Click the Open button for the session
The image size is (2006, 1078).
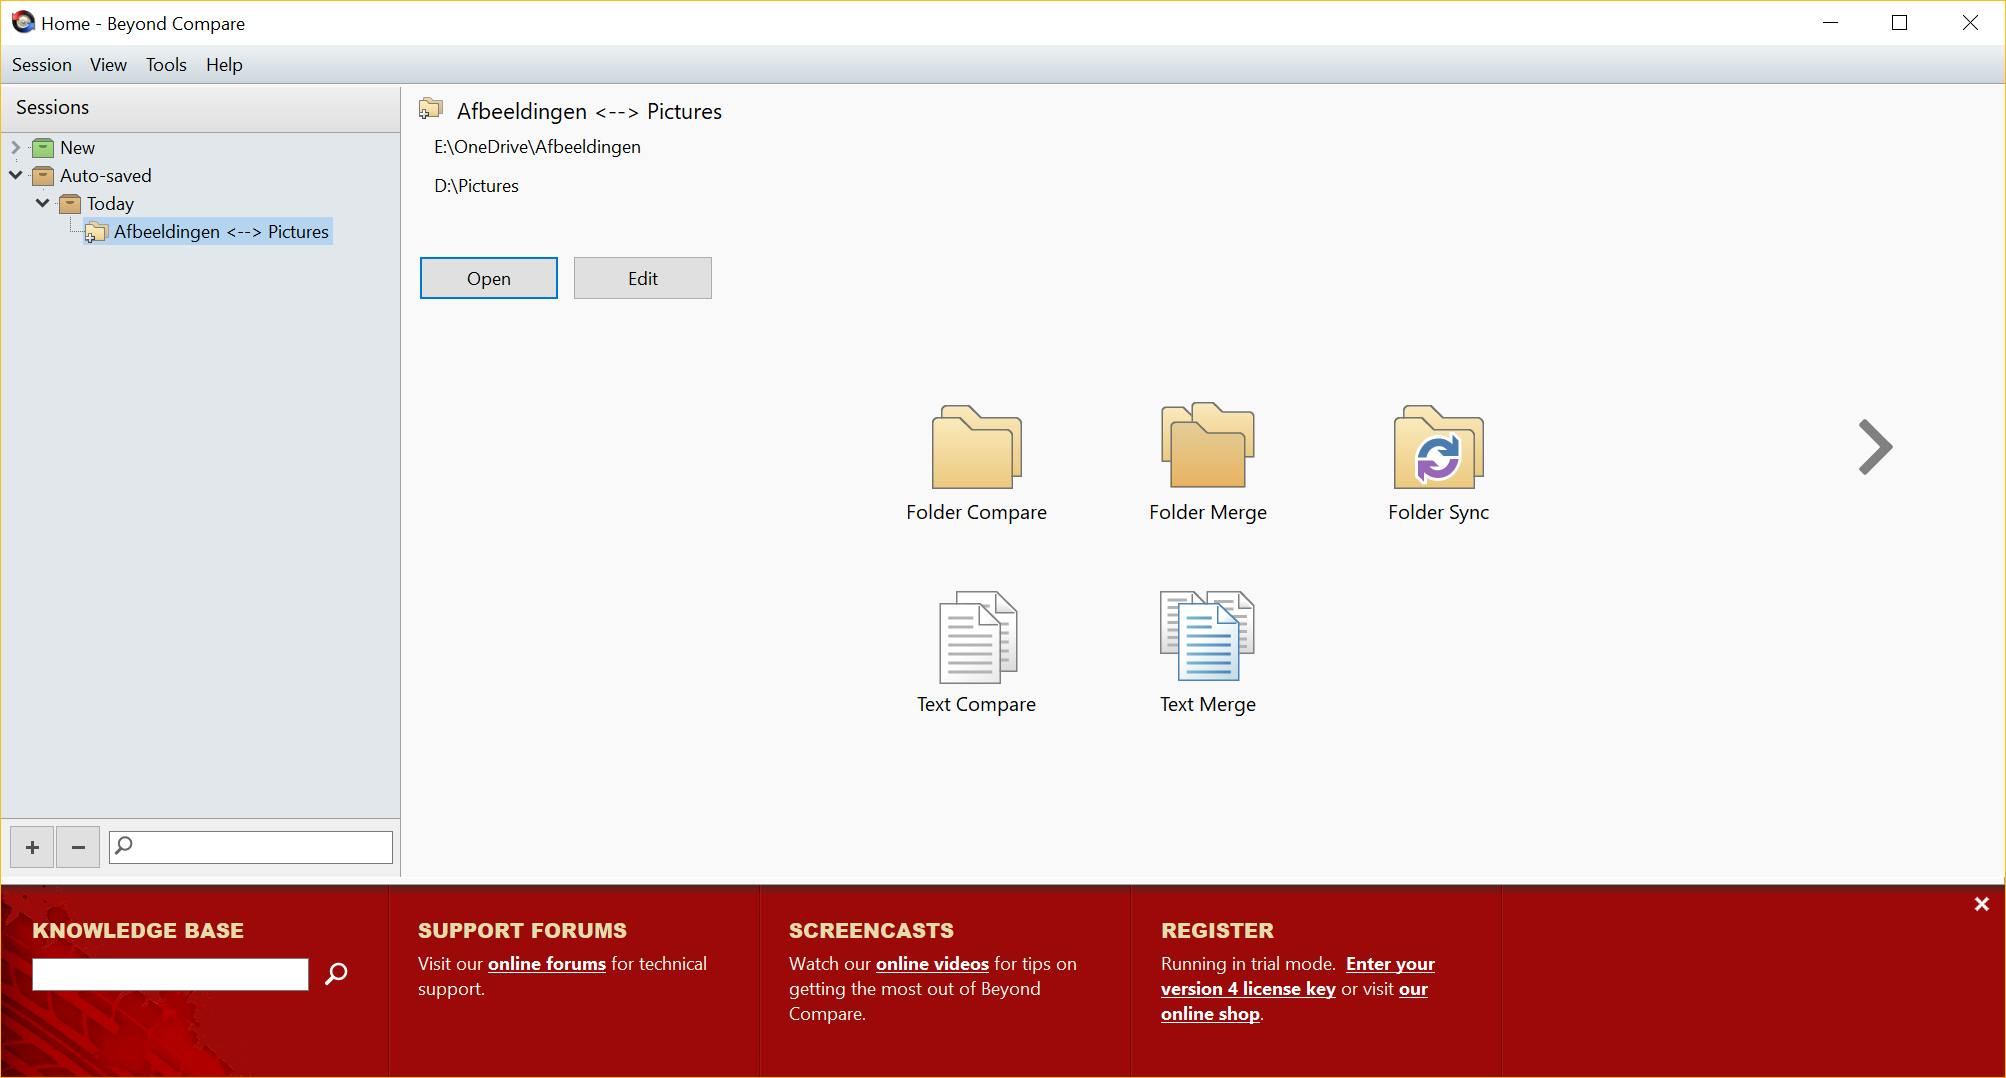point(489,278)
